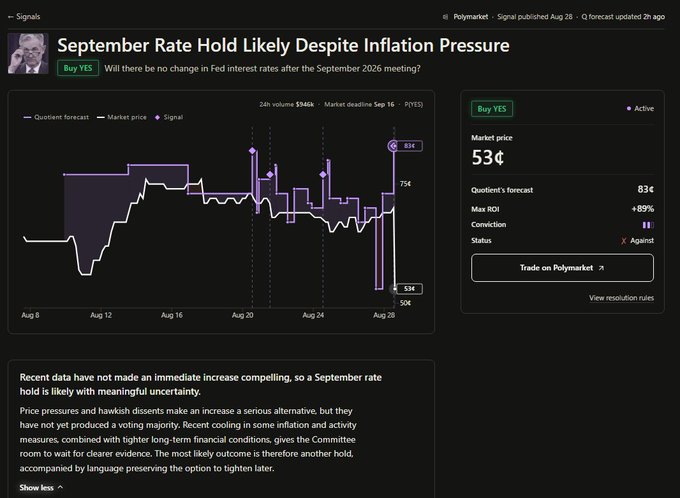The height and width of the screenshot is (498, 680).
Task: Click the 83¢ forecast endpoint label on chart
Action: pos(409,146)
